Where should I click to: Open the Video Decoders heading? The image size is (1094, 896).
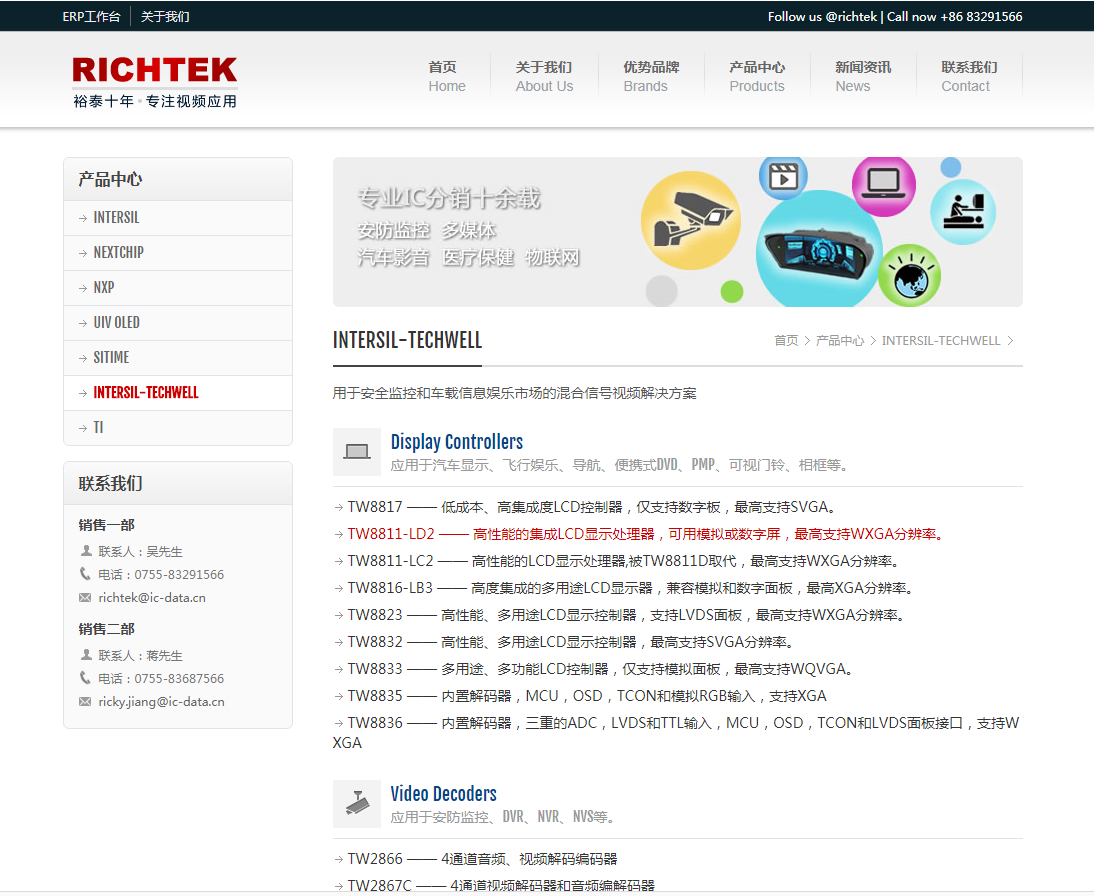click(x=444, y=793)
